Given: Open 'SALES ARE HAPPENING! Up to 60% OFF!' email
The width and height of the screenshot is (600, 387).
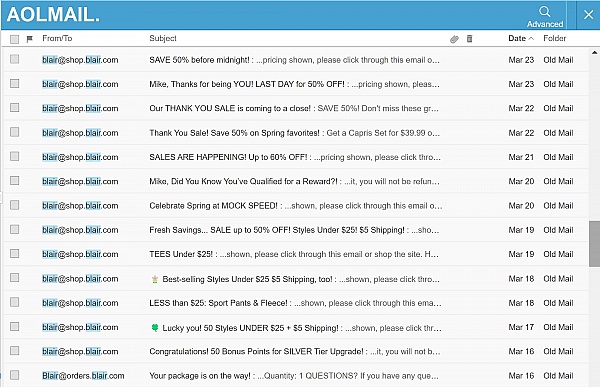Looking at the screenshot, I should [295, 157].
